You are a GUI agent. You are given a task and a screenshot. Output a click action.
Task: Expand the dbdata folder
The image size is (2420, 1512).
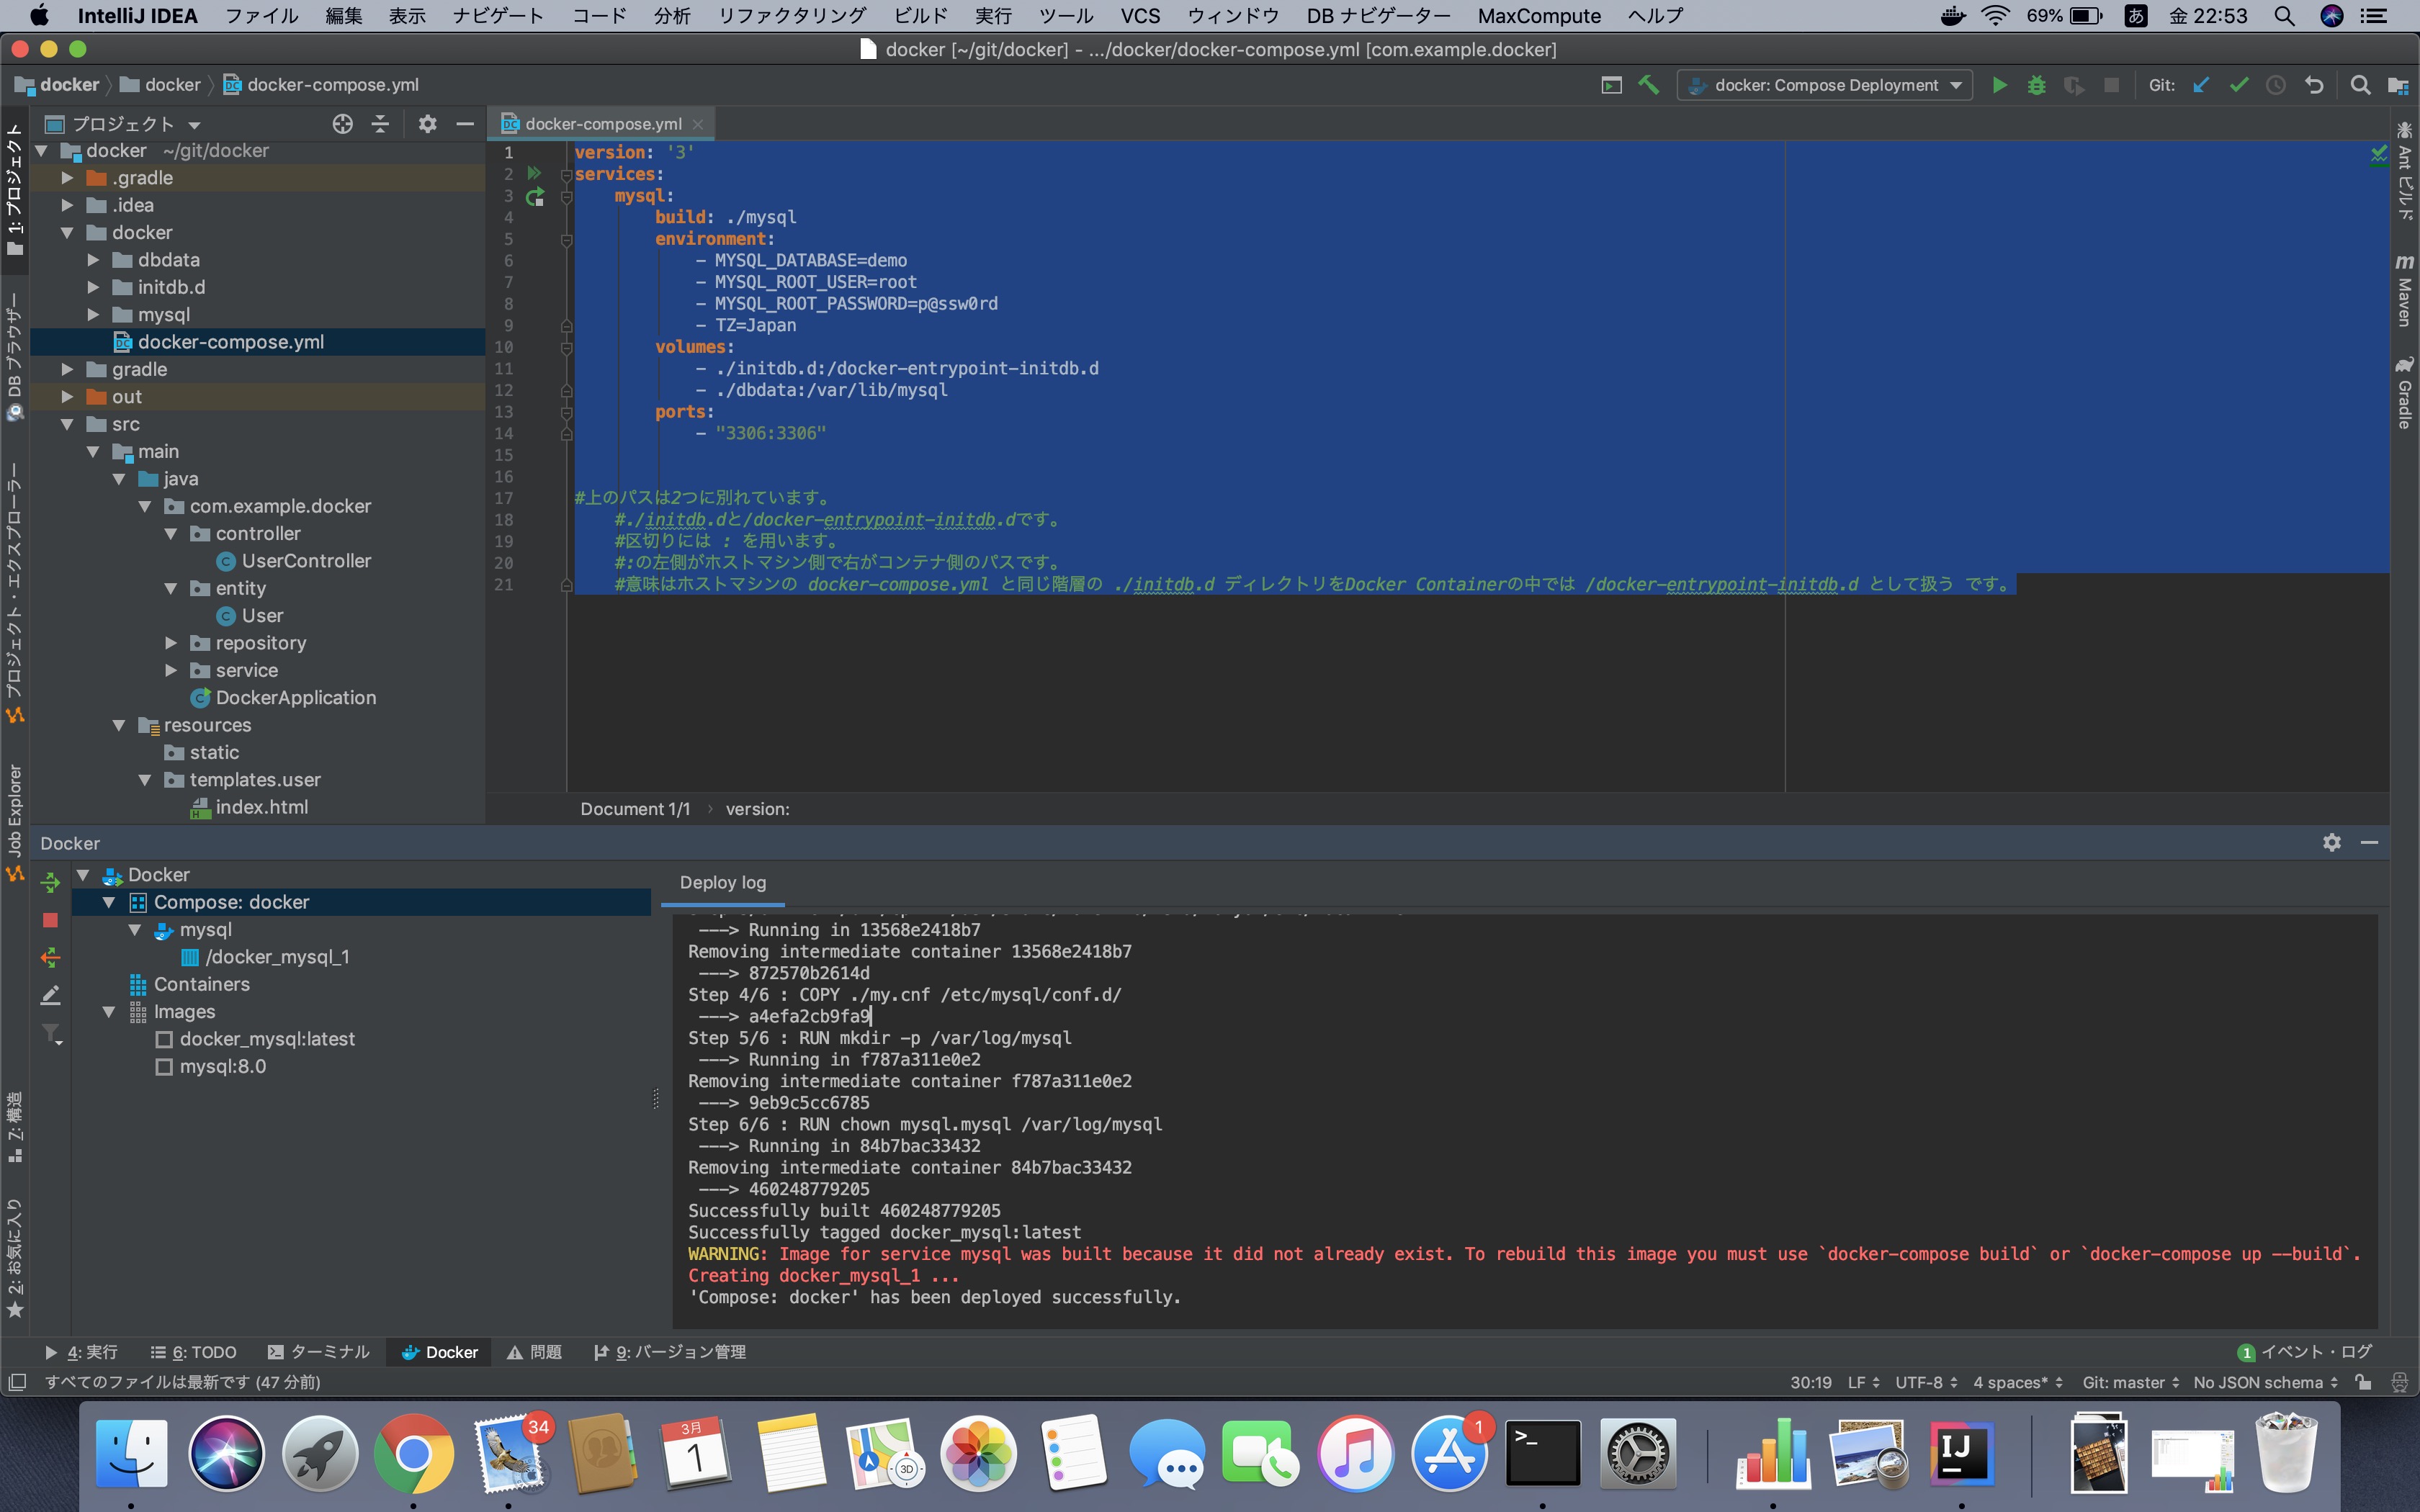pos(93,260)
